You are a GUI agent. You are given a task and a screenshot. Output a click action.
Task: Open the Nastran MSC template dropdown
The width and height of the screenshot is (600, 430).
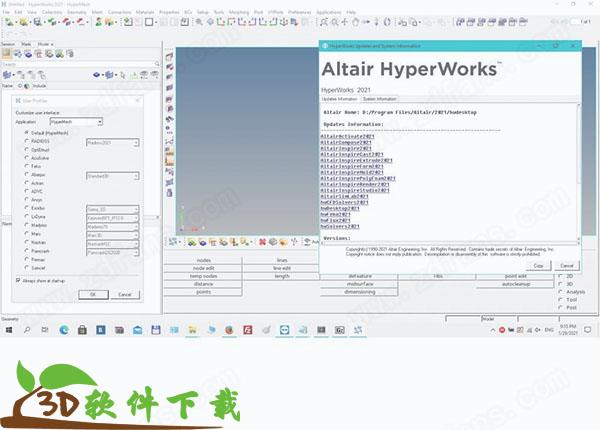click(x=112, y=244)
